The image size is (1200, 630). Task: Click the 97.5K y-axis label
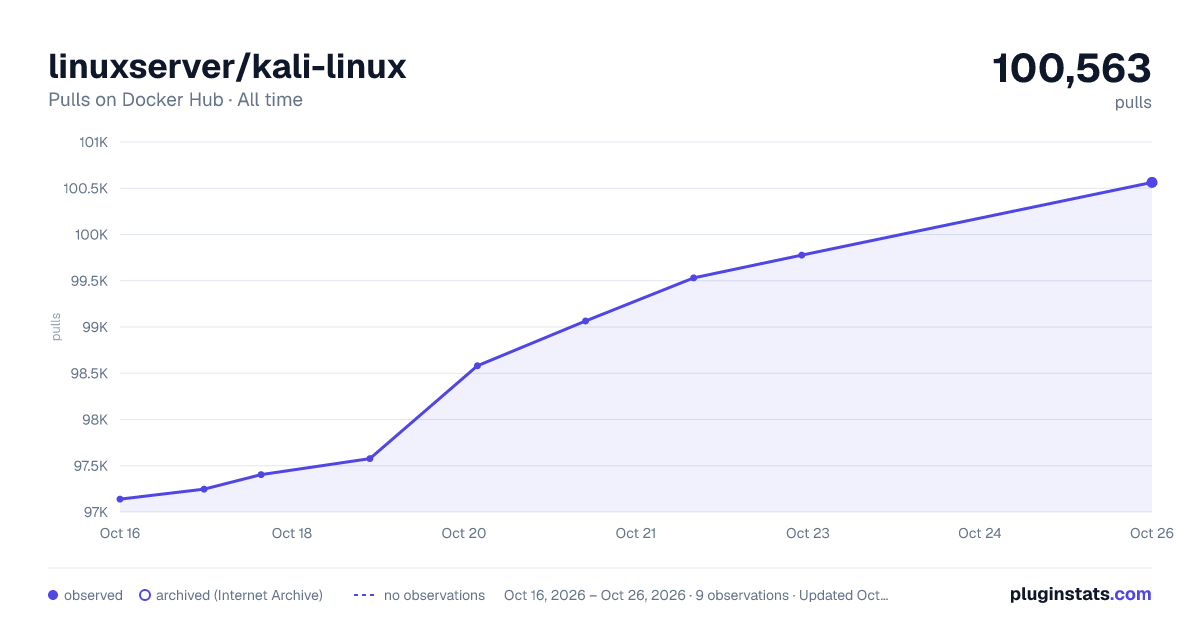[x=89, y=466]
